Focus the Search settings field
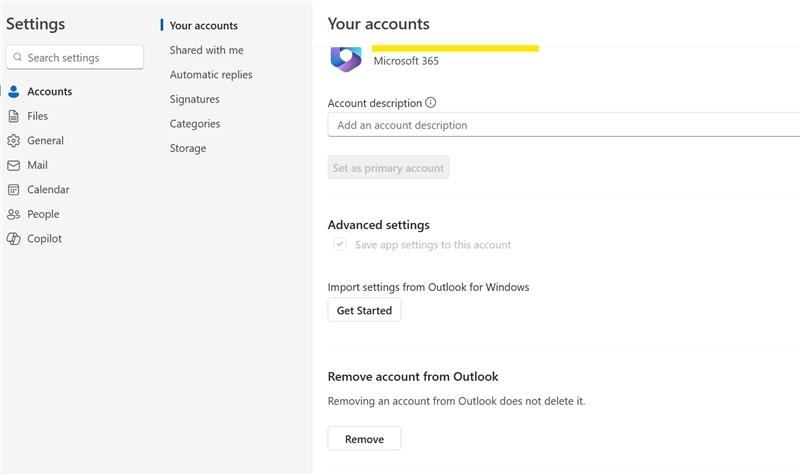800x475 pixels. click(75, 57)
